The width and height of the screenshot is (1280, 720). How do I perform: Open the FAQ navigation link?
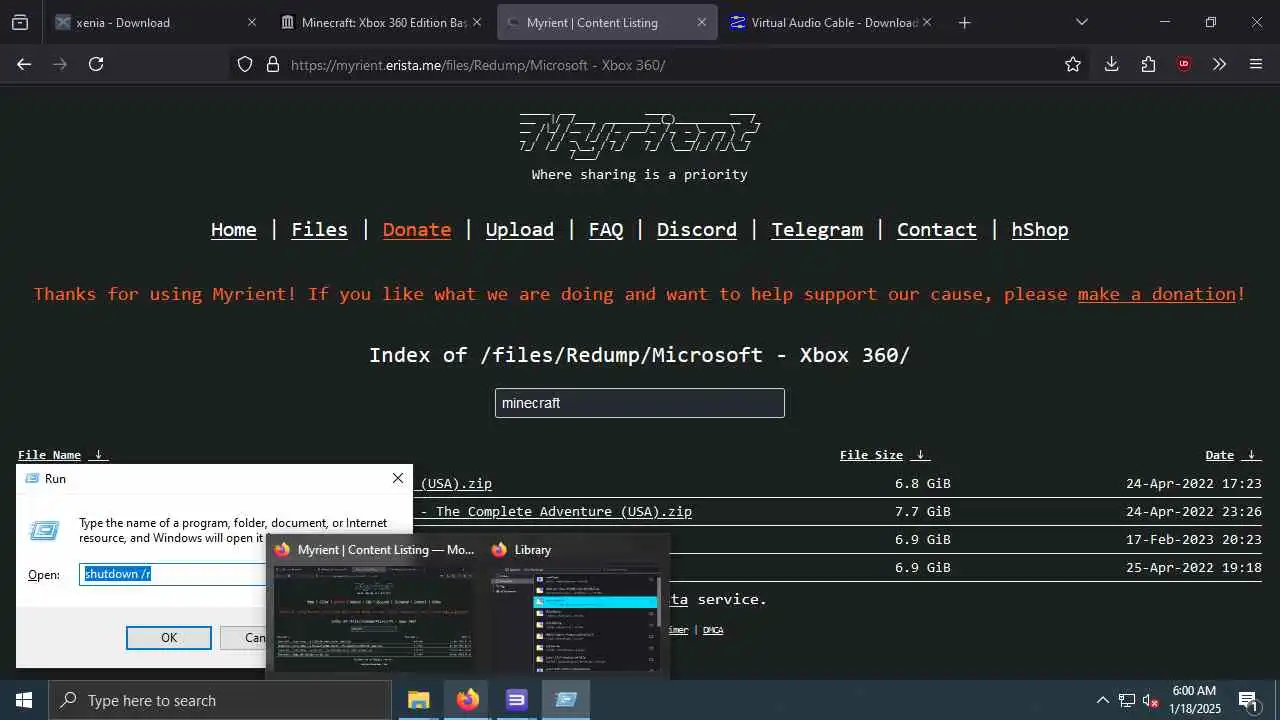[x=606, y=229]
